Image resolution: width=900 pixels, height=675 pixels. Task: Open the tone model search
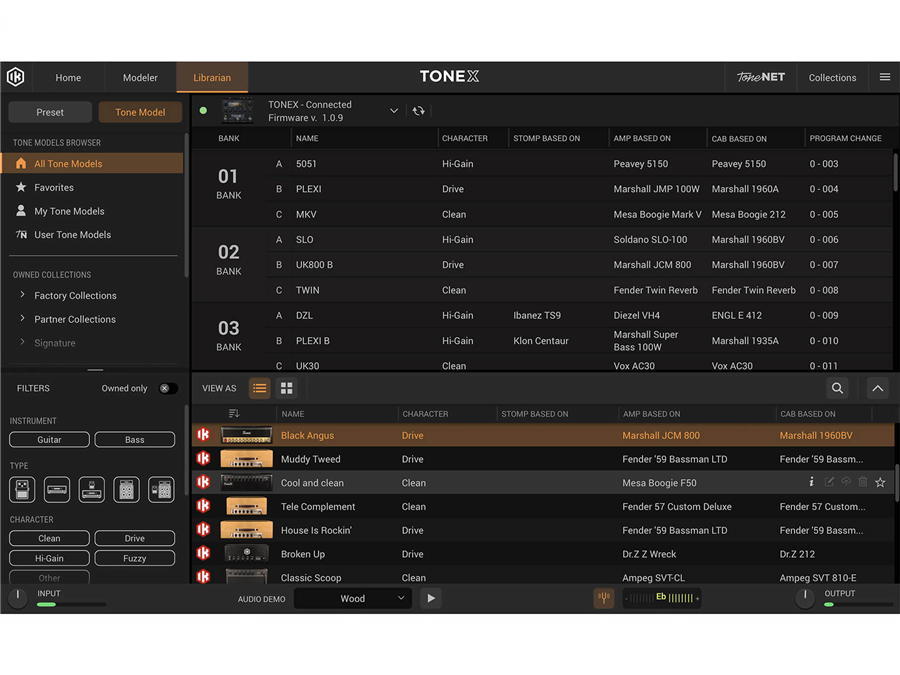(x=837, y=388)
